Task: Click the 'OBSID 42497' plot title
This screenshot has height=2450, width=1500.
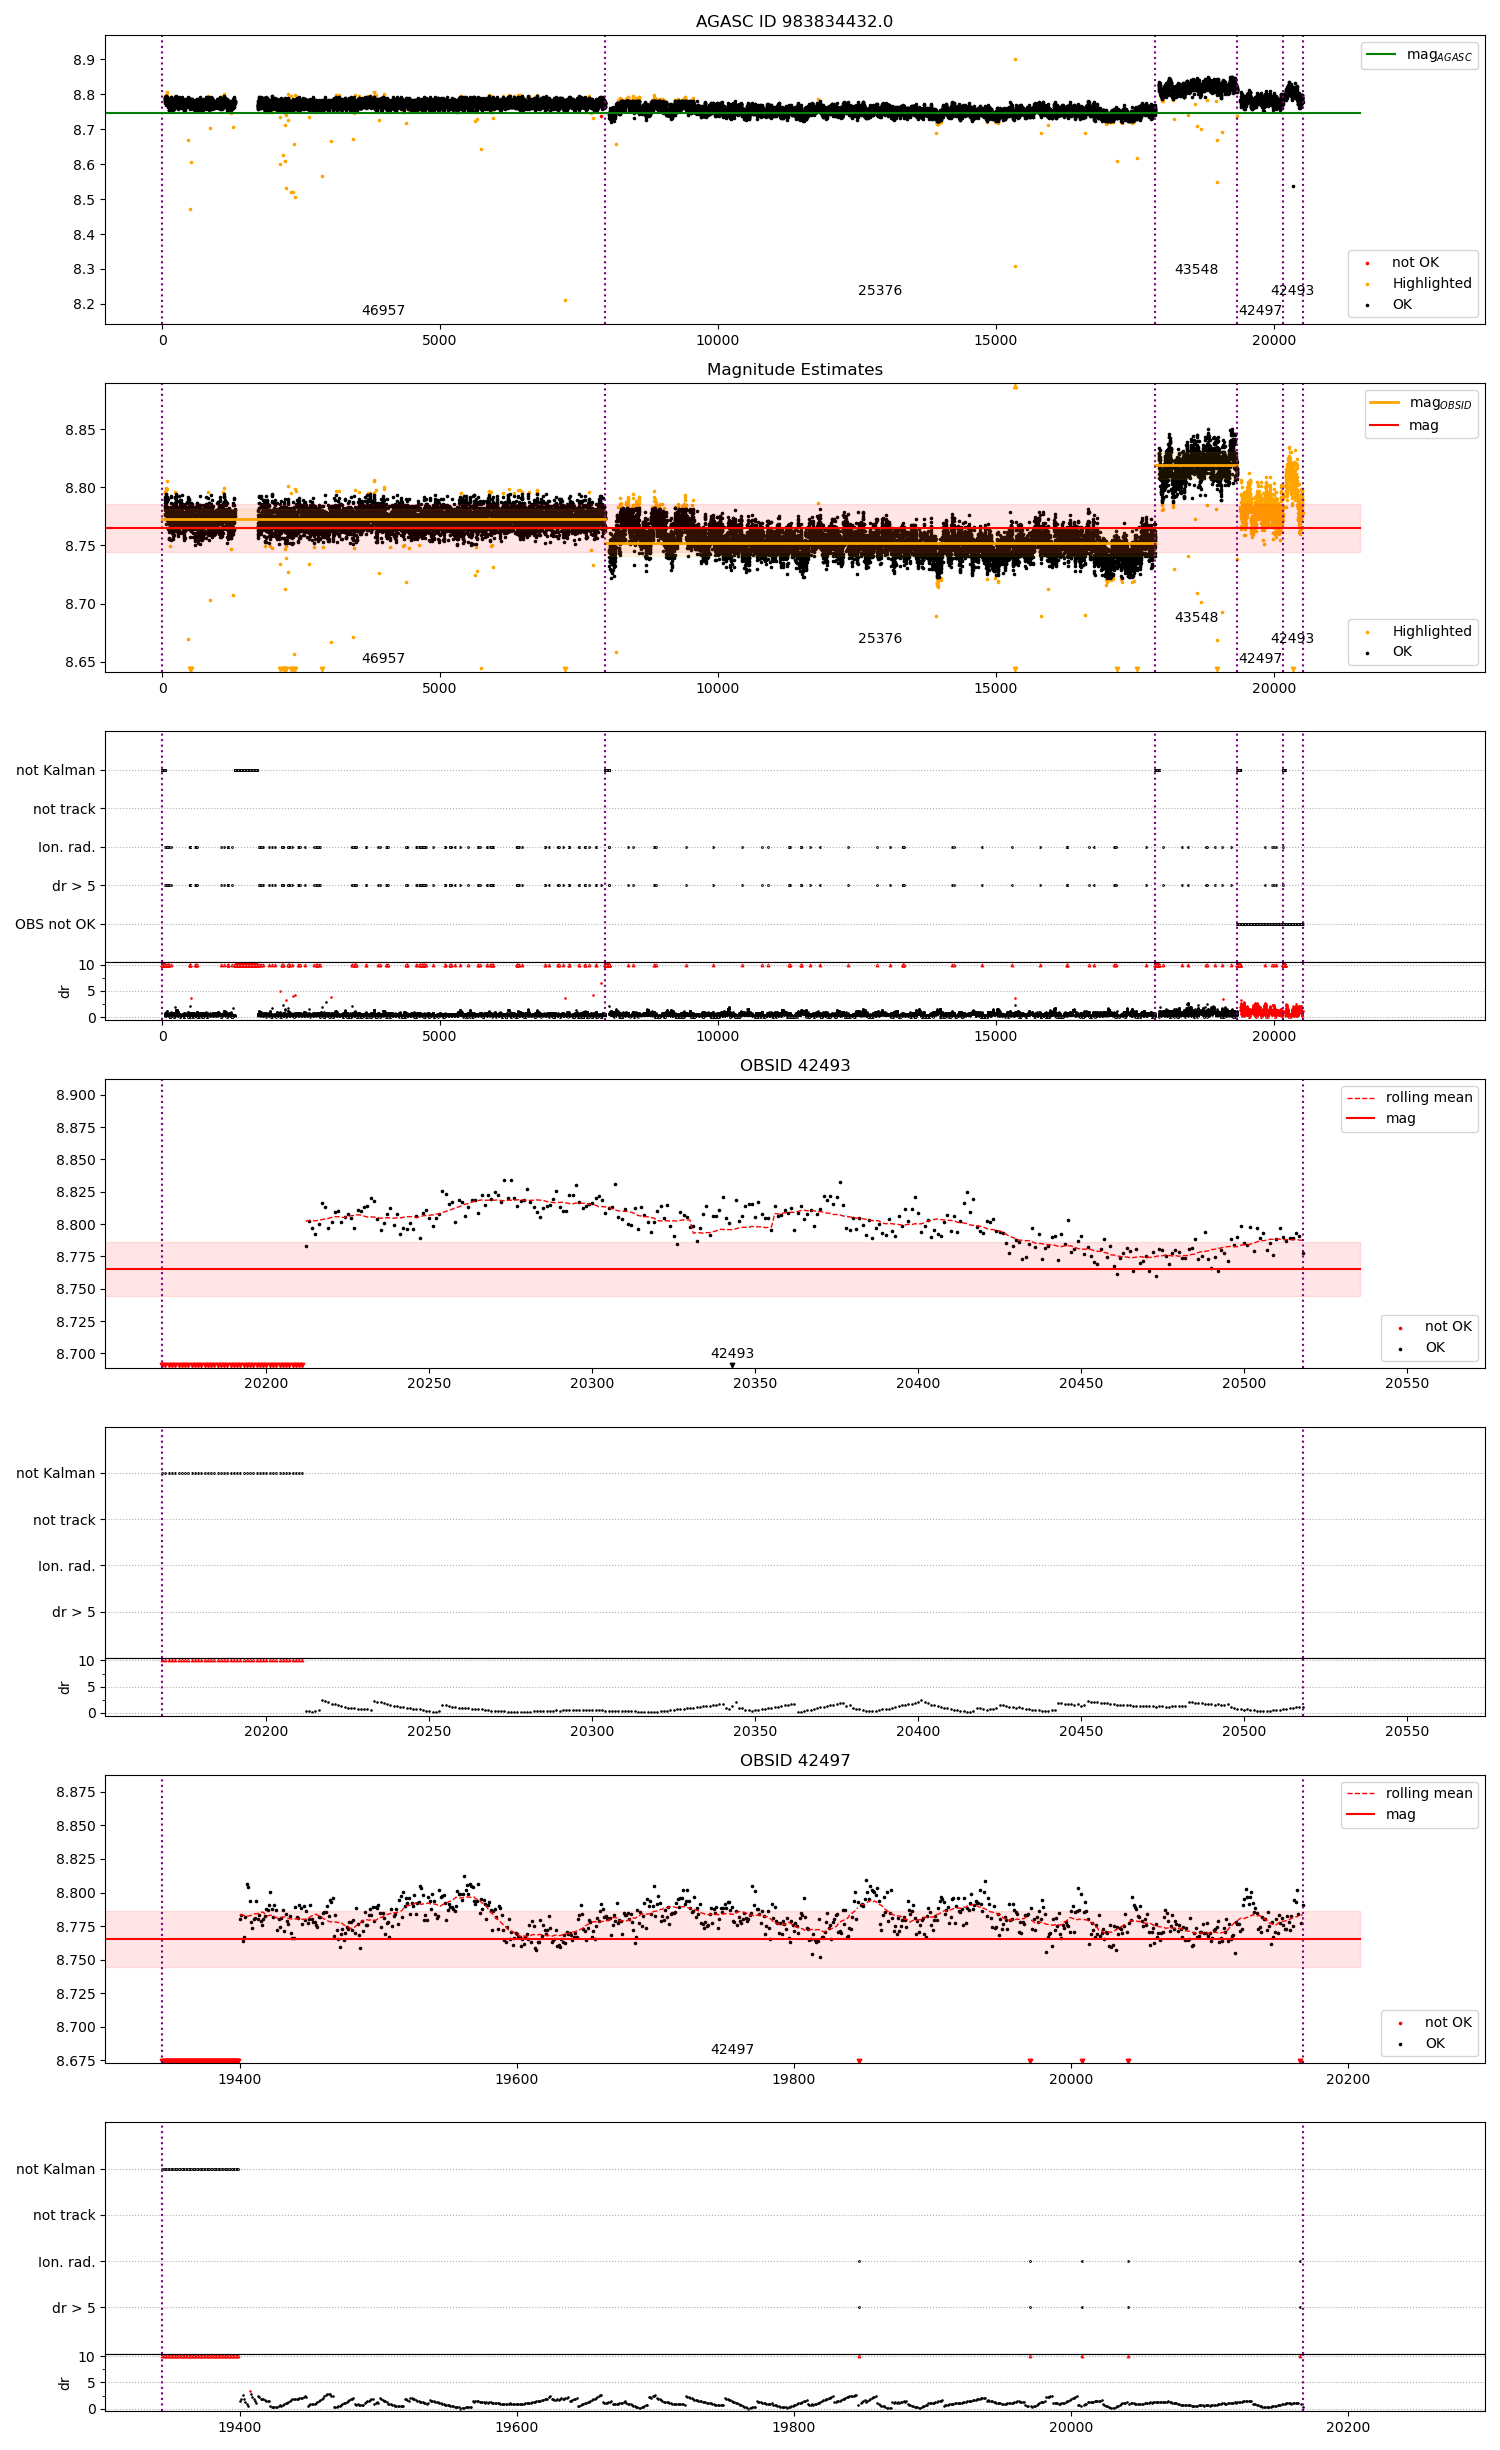Action: tap(794, 1760)
